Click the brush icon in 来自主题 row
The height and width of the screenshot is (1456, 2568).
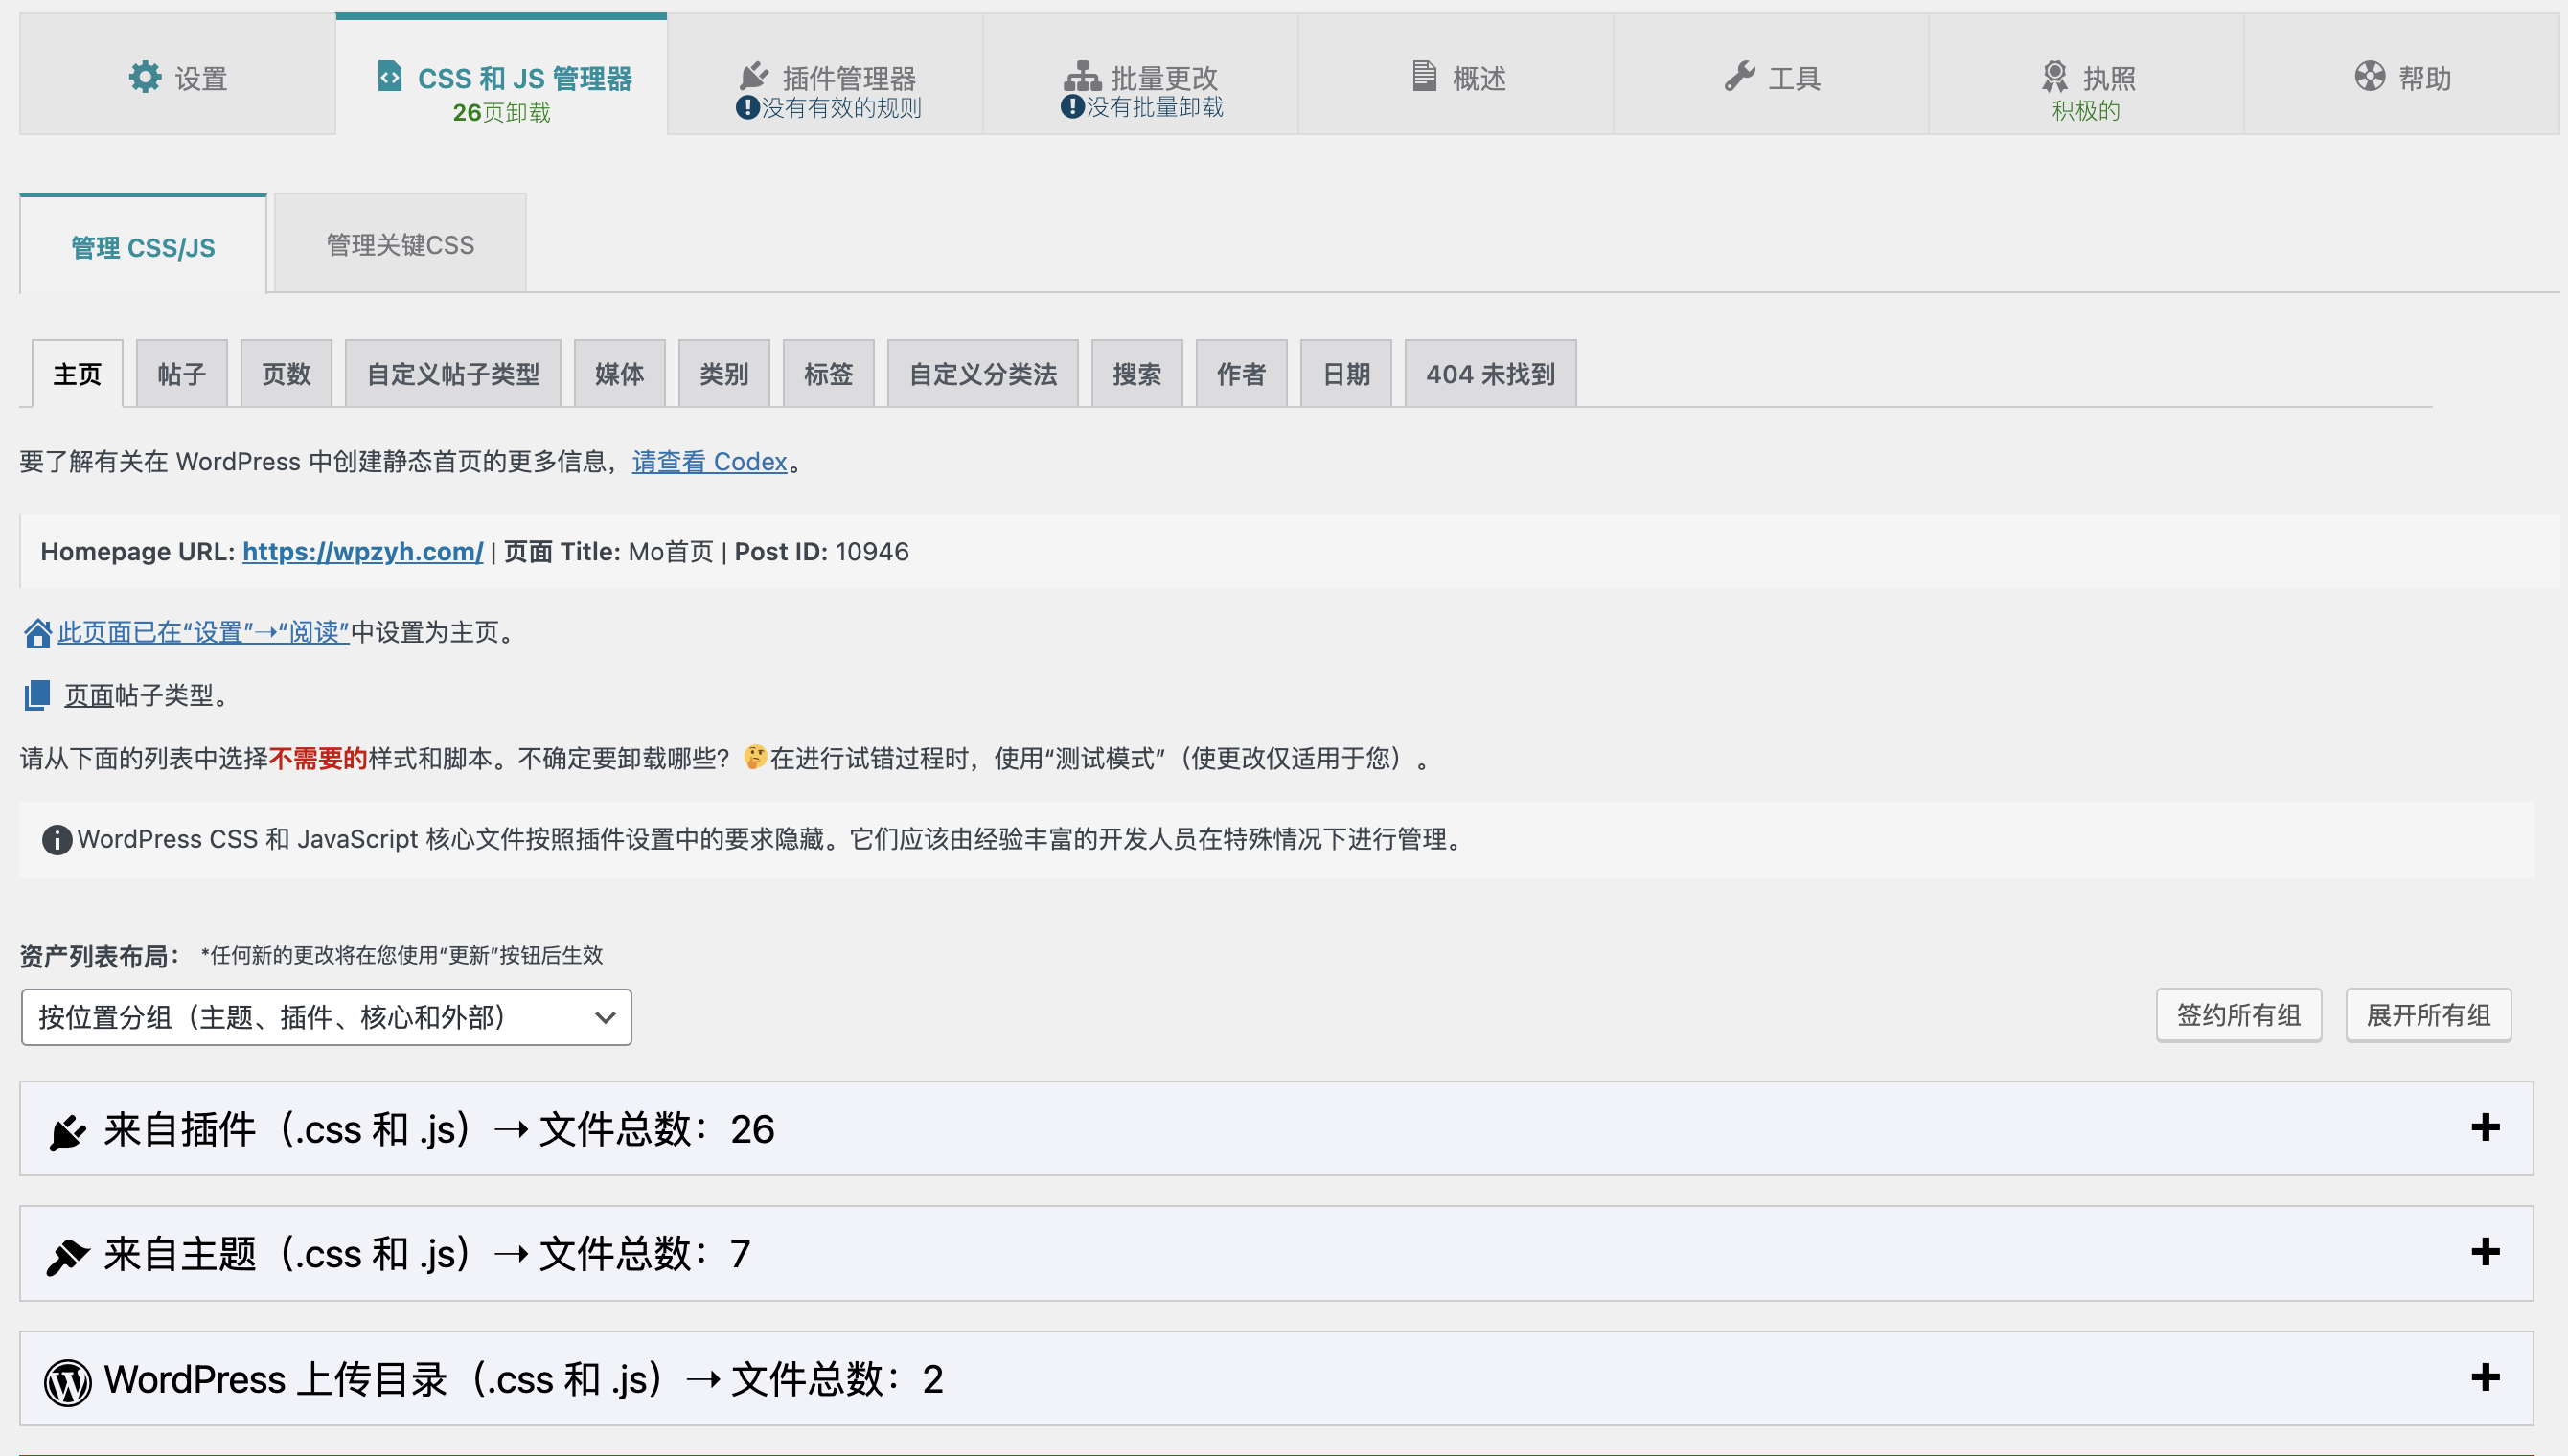[x=67, y=1256]
